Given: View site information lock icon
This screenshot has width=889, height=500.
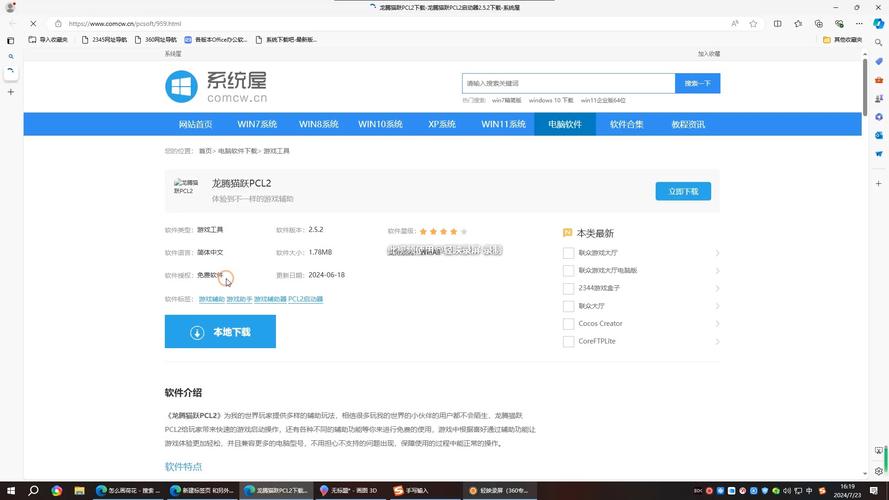Looking at the screenshot, I should point(58,23).
